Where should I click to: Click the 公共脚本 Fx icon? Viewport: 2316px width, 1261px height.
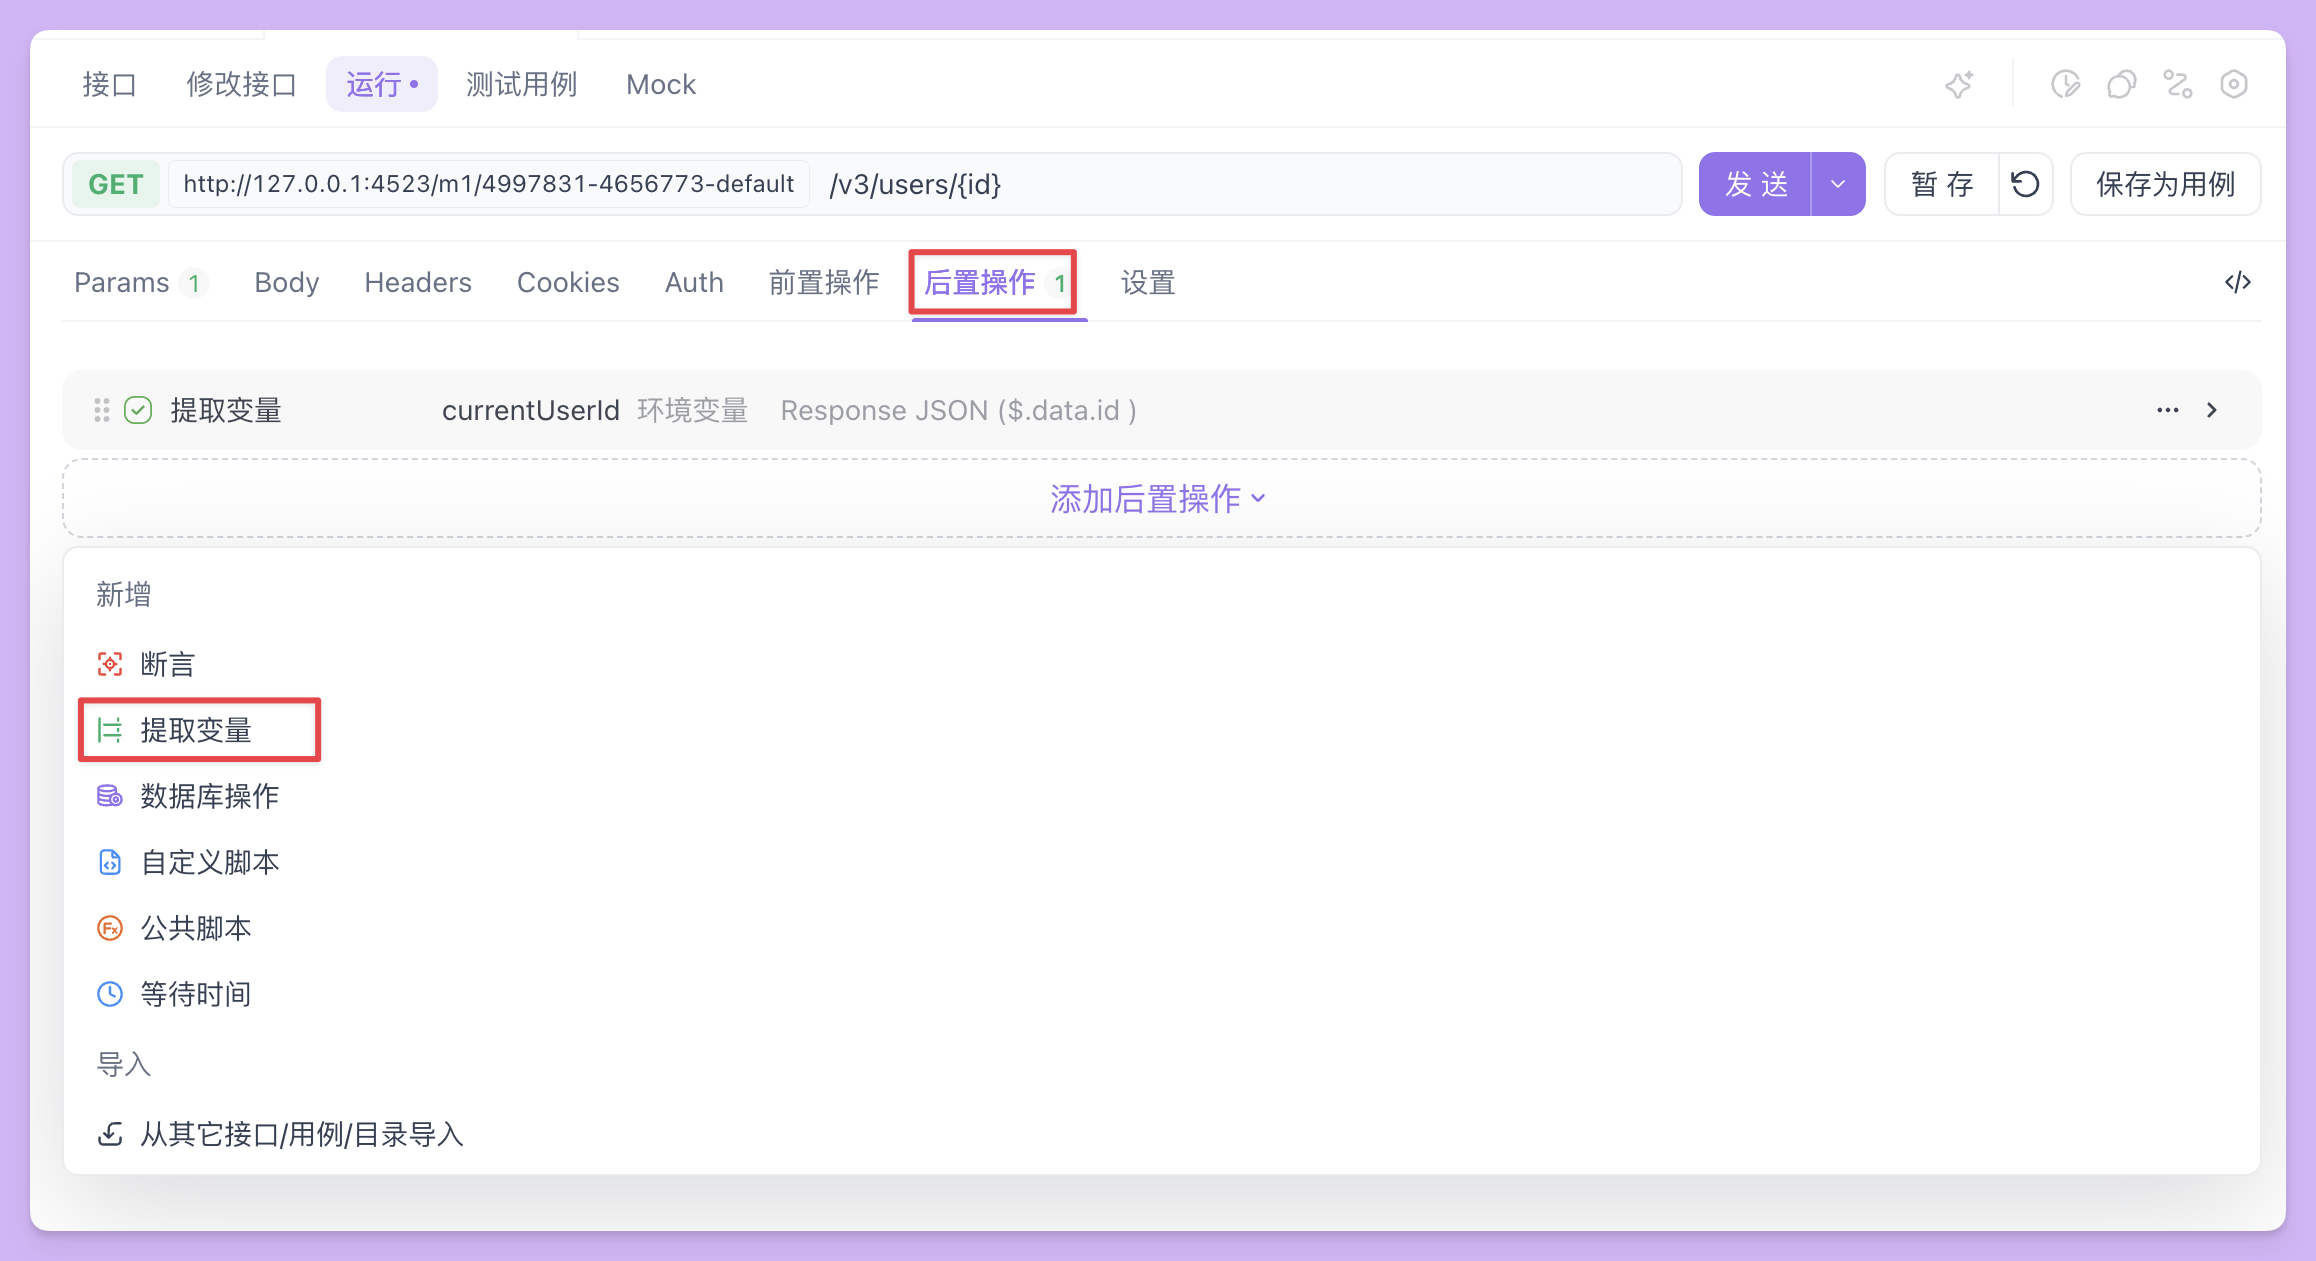point(110,928)
